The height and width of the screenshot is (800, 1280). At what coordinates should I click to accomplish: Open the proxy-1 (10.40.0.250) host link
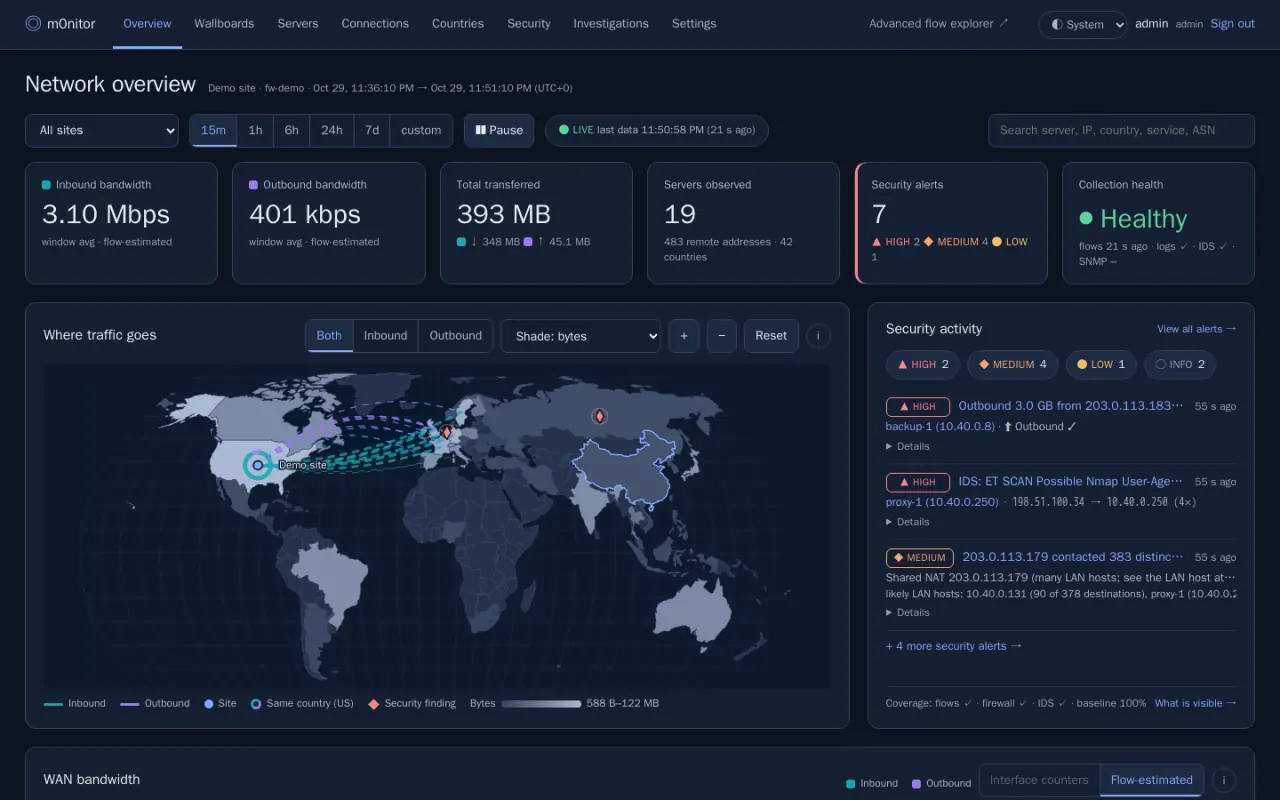point(942,502)
